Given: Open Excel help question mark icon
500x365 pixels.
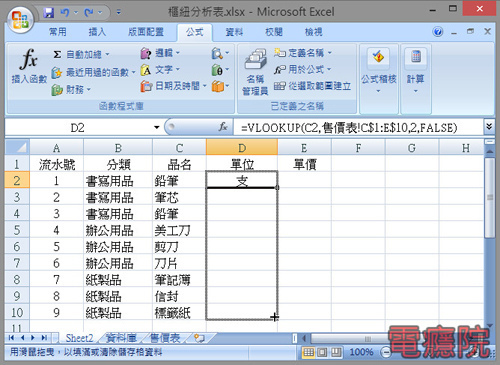Looking at the screenshot, I should point(438,32).
